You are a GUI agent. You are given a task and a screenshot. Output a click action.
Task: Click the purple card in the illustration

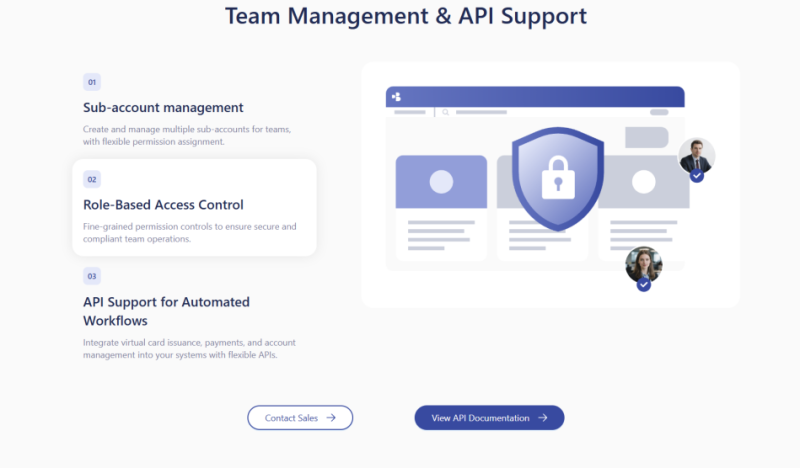point(441,181)
